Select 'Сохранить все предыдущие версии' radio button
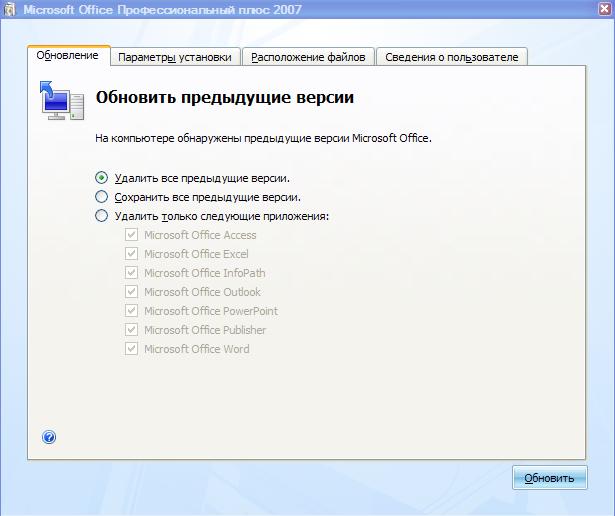This screenshot has height=516, width=615. pos(102,196)
